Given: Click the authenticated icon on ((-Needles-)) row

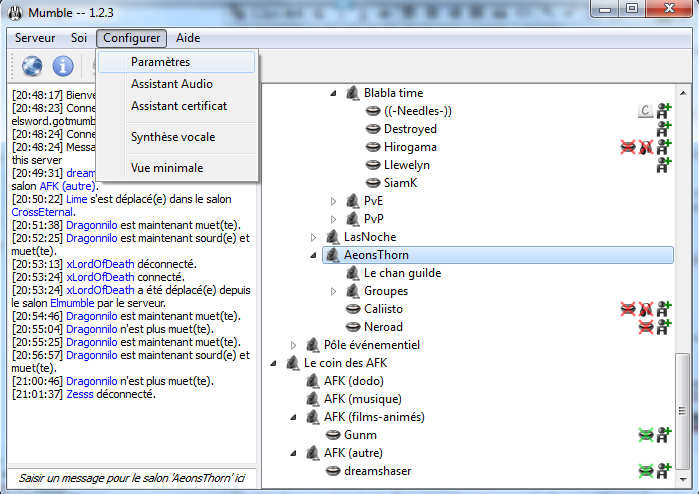Looking at the screenshot, I should [664, 111].
